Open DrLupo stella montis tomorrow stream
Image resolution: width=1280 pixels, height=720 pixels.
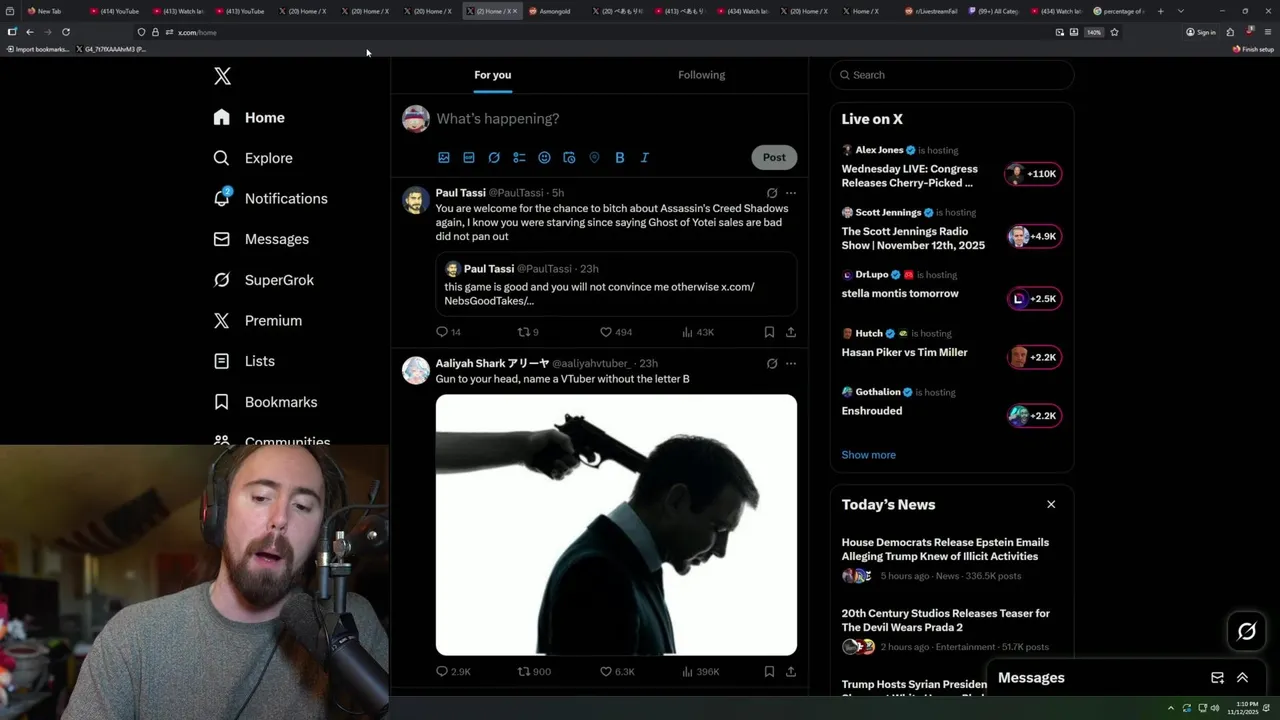(x=951, y=290)
